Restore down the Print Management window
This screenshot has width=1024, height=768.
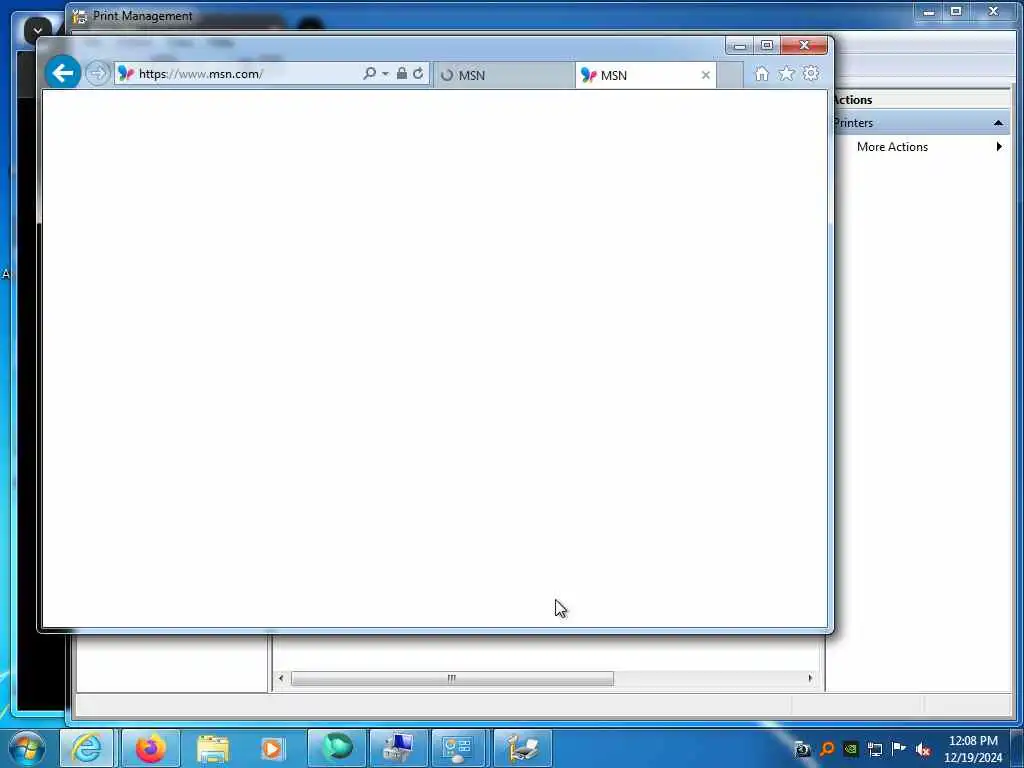point(956,12)
